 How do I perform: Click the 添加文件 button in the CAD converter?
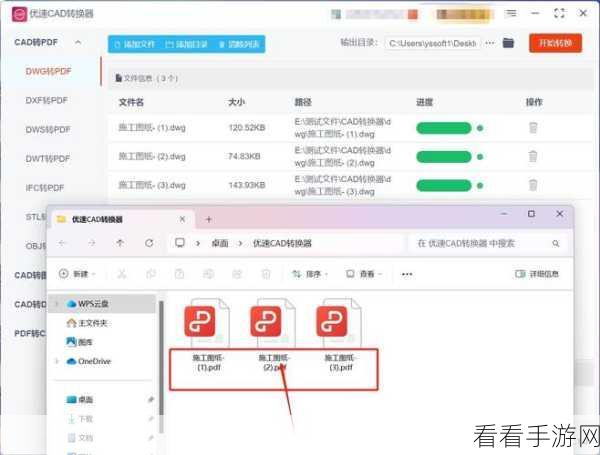[134, 44]
